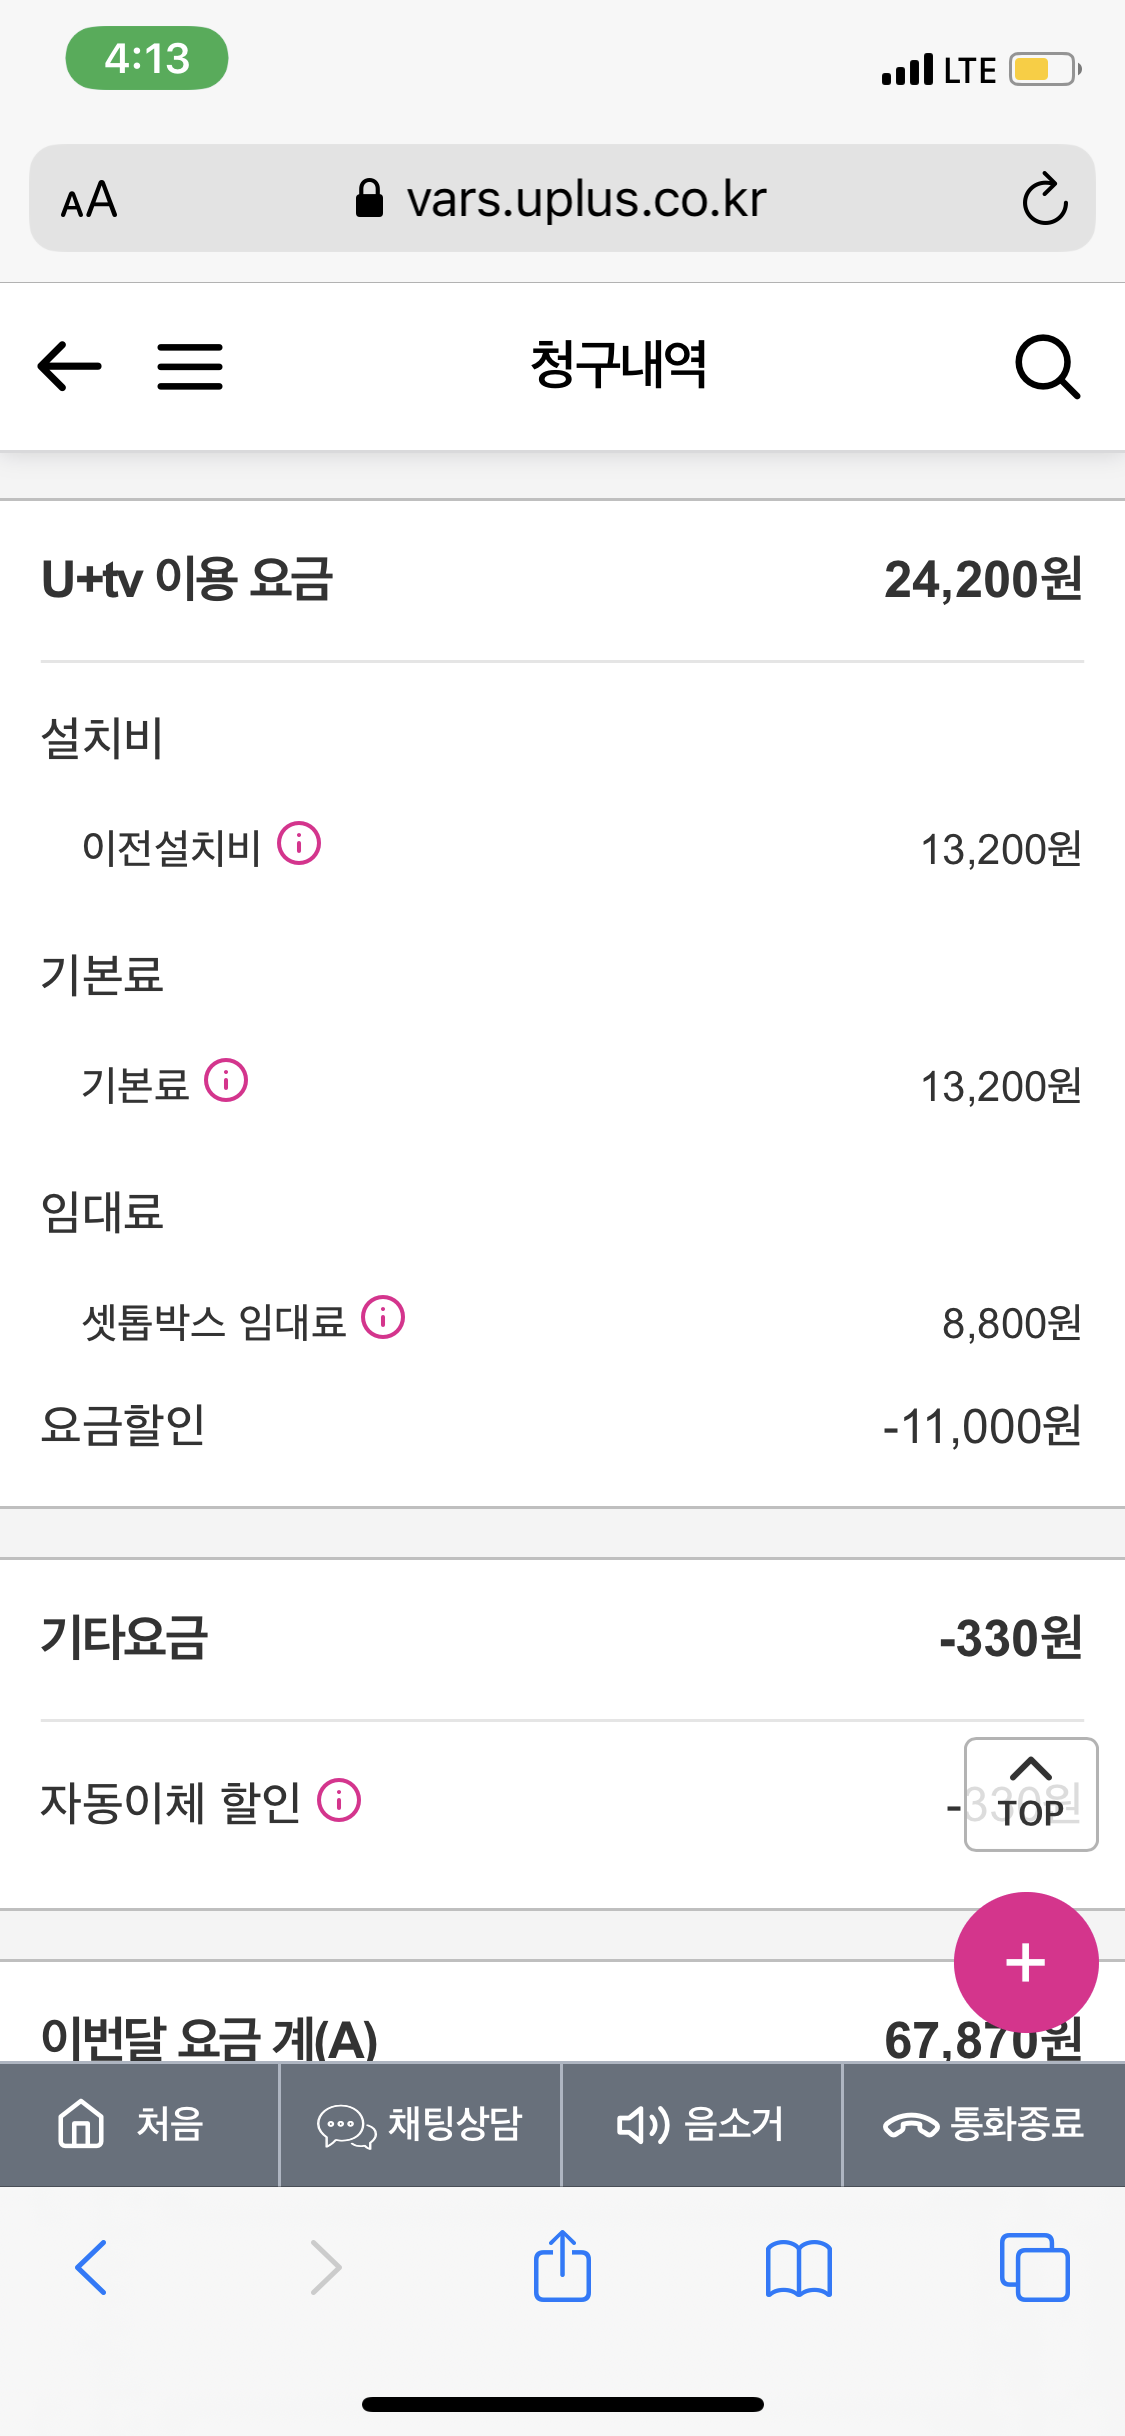This screenshot has width=1125, height=2436.
Task: Show info for 셋톱박스 임대료
Action: pos(383,1318)
